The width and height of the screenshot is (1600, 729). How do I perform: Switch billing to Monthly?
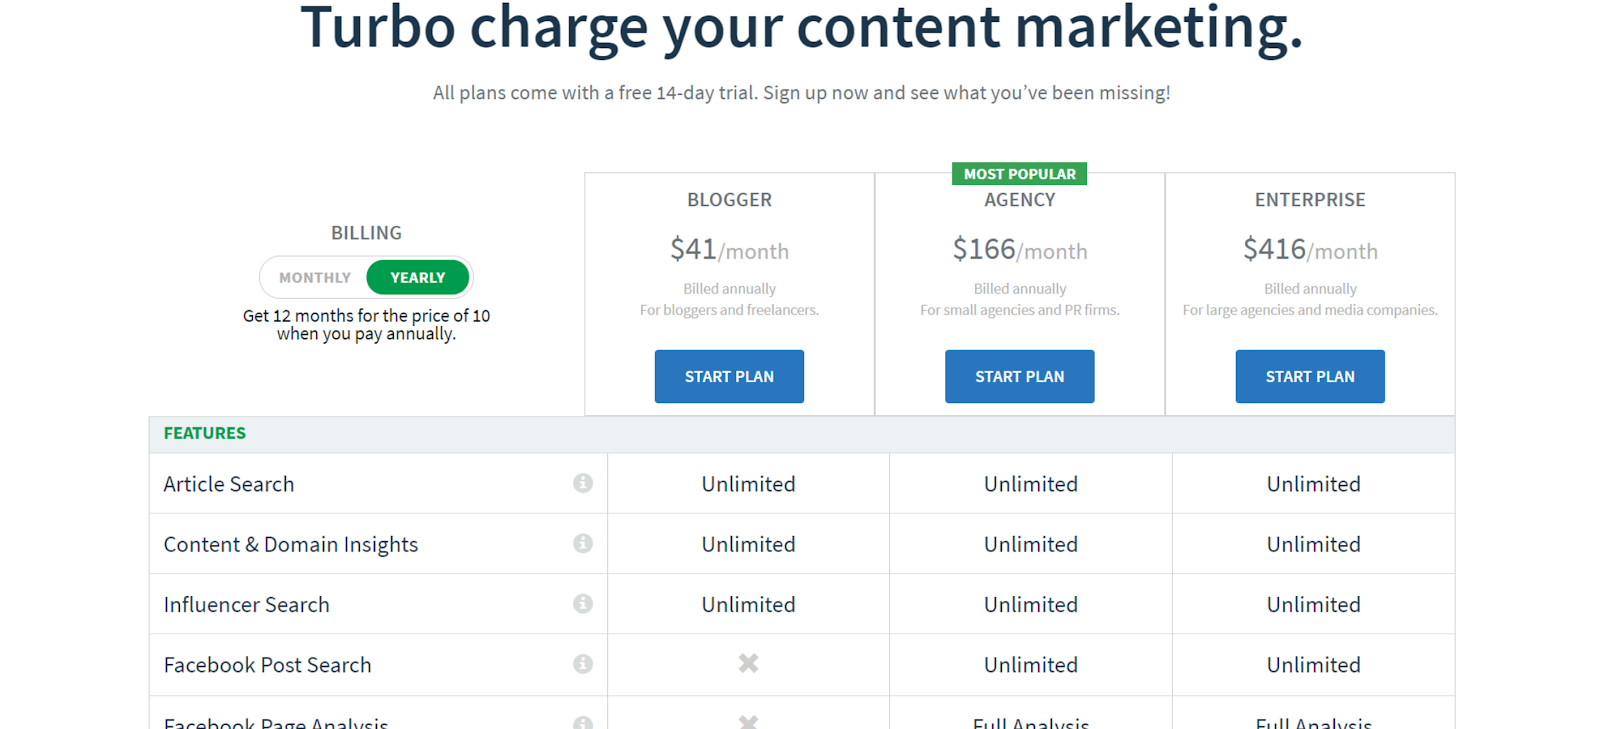tap(315, 277)
